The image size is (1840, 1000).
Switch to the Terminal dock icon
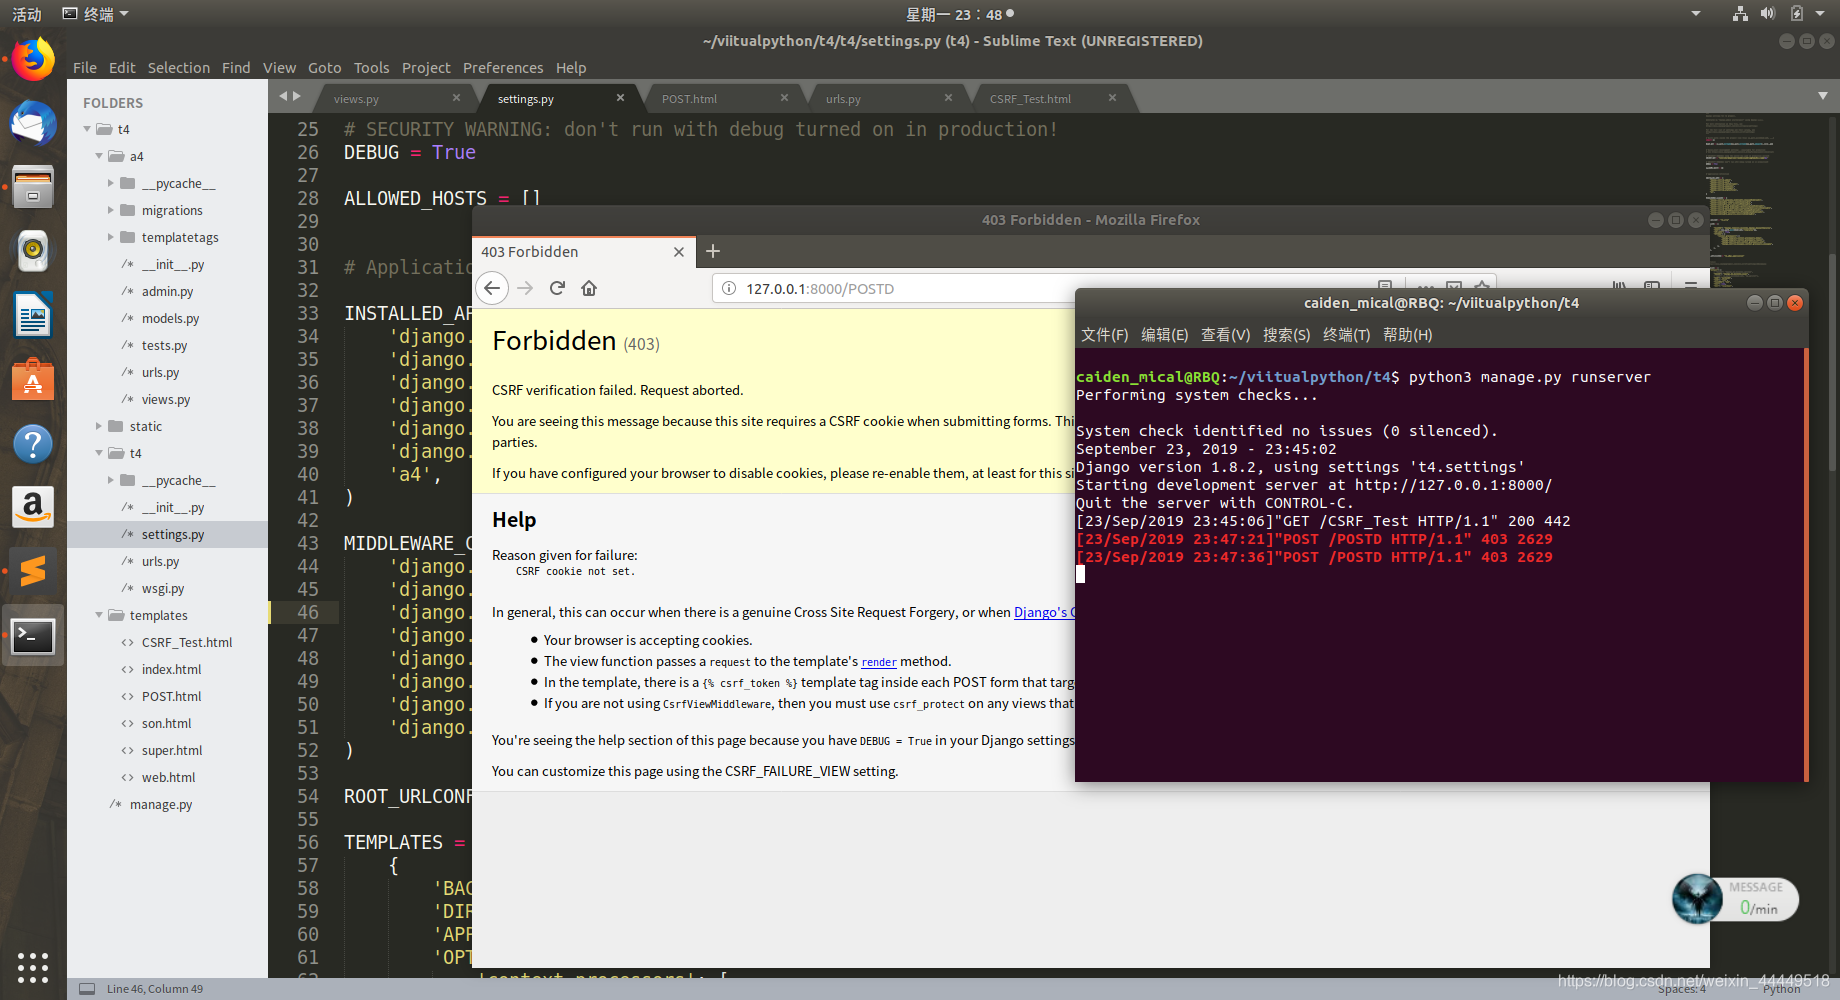[33, 636]
